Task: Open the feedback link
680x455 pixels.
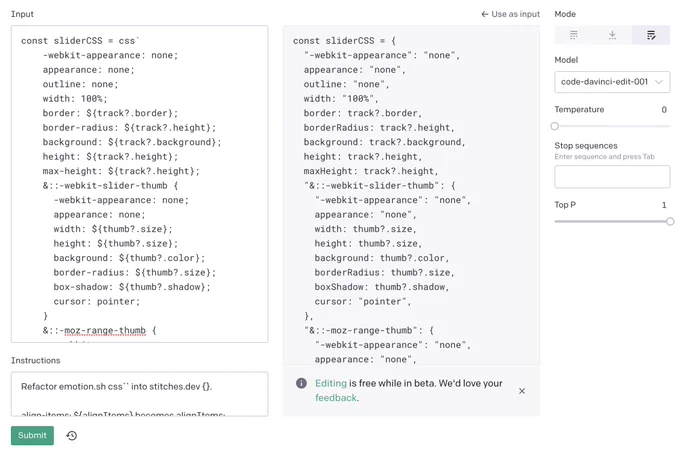Action: tap(336, 398)
